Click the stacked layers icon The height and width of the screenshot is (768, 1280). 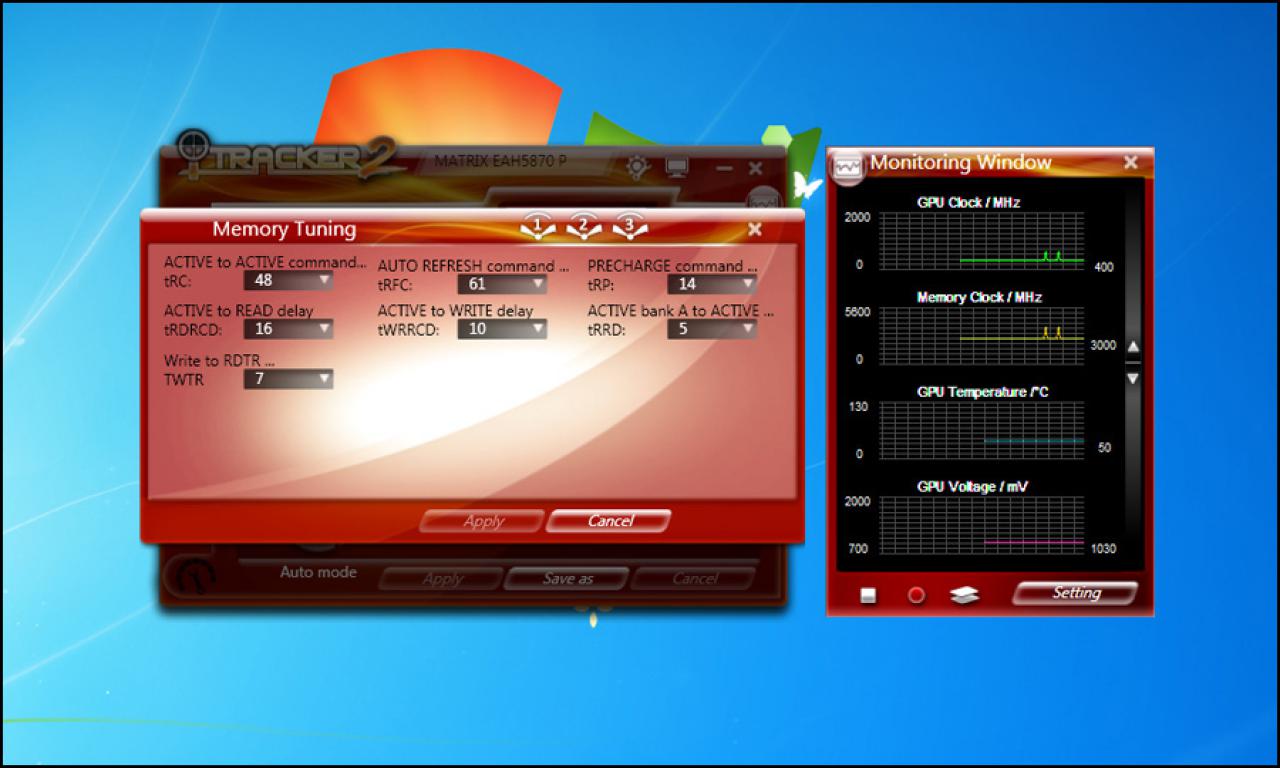(x=965, y=595)
